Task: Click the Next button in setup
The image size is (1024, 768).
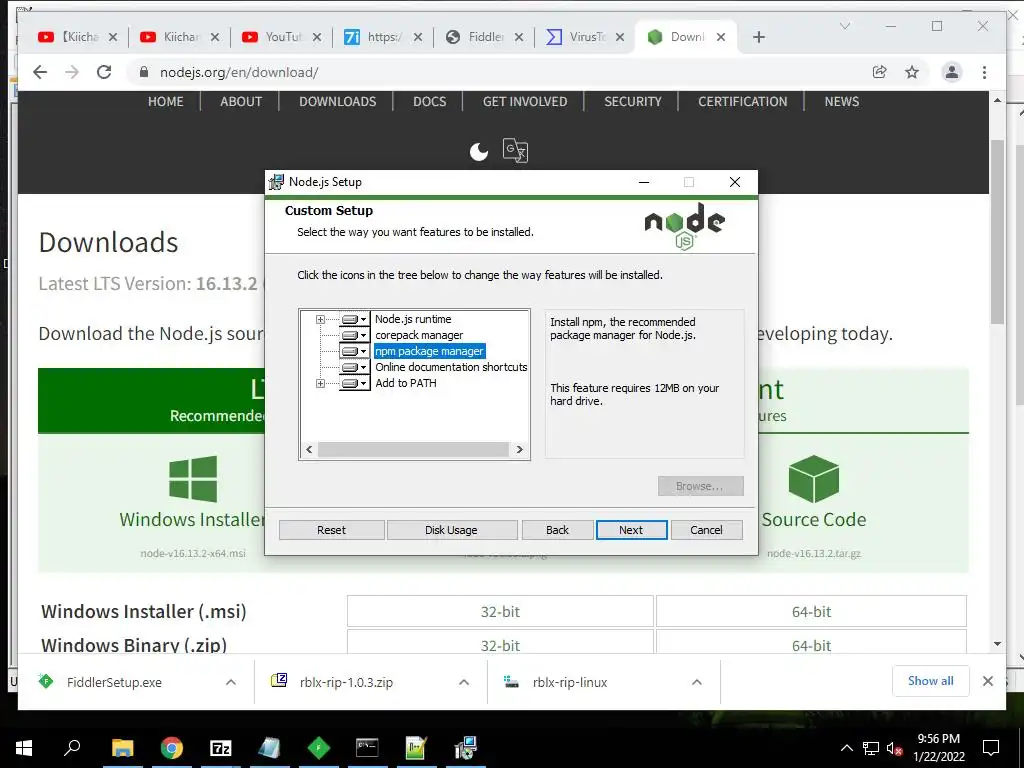Action: click(631, 530)
